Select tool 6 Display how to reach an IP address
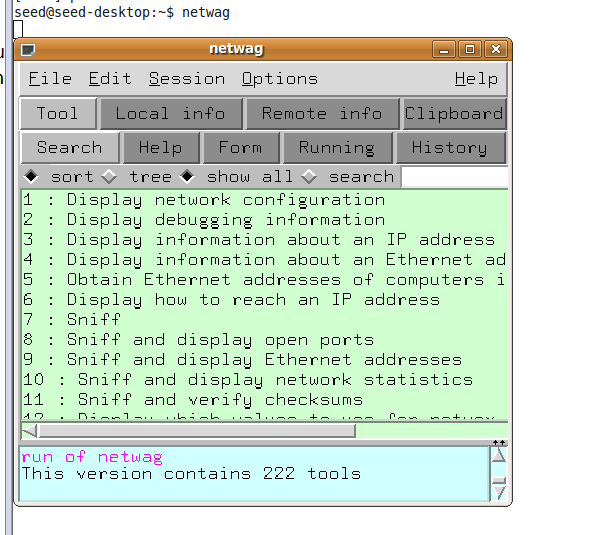Viewport: 603px width, 535px height. 265,300
